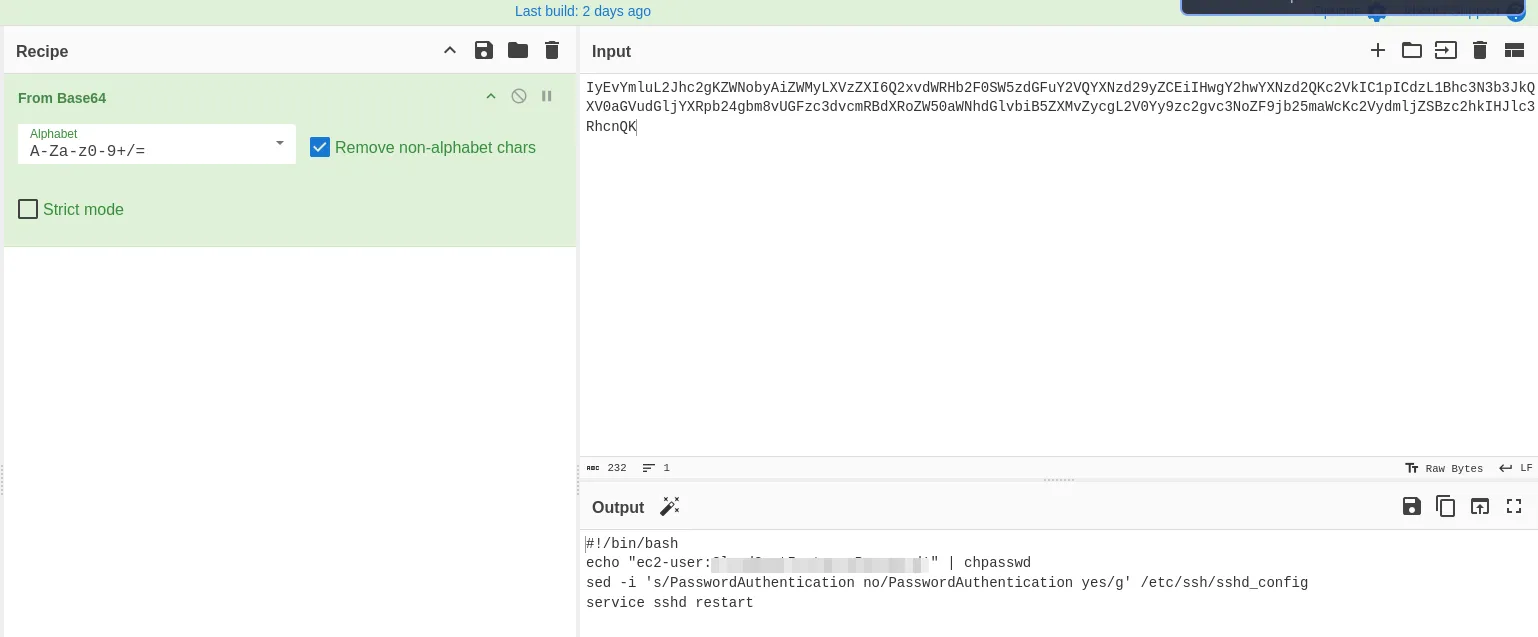The height and width of the screenshot is (637, 1538).
Task: Replace input with output
Action: click(1480, 507)
